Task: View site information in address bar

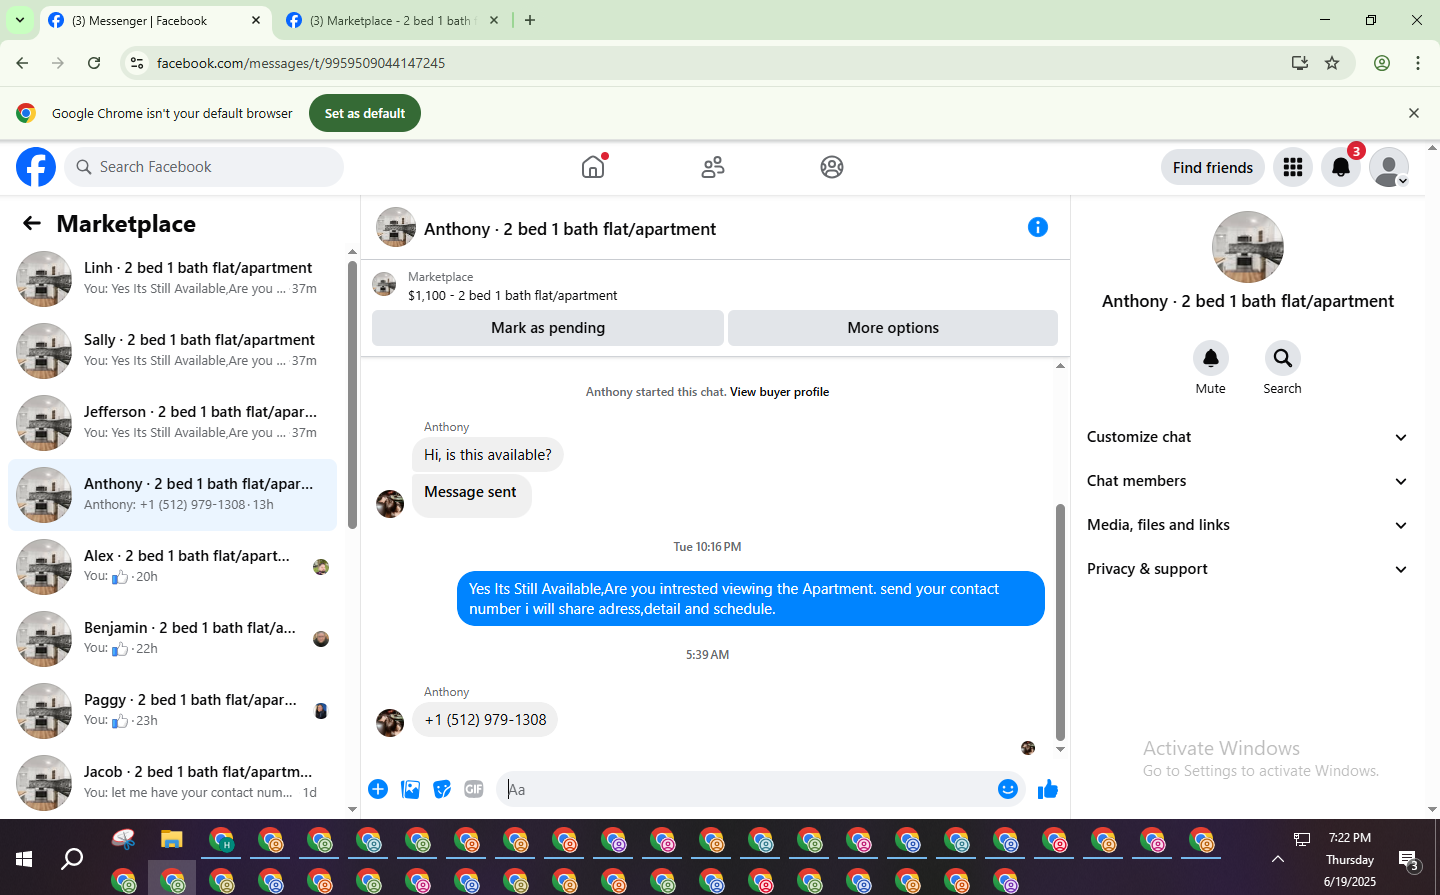Action: (x=137, y=63)
